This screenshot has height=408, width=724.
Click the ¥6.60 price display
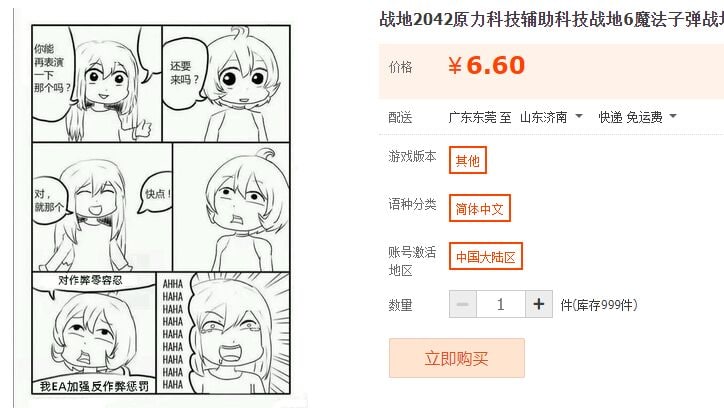[486, 65]
